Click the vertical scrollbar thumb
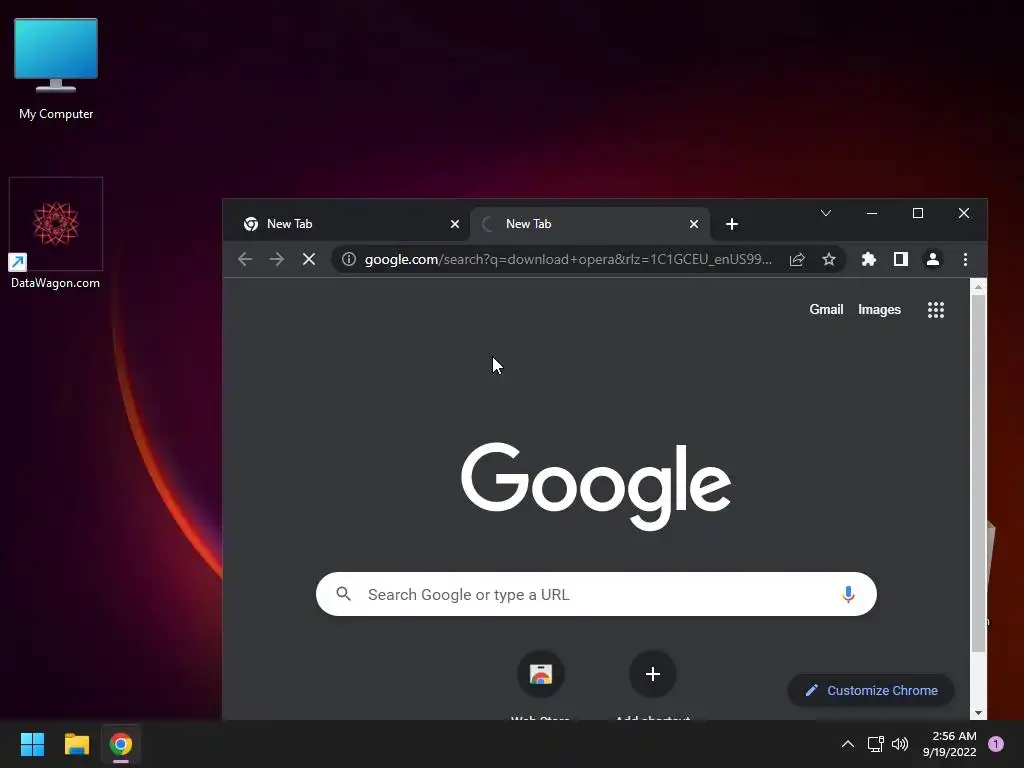 pos(978,473)
